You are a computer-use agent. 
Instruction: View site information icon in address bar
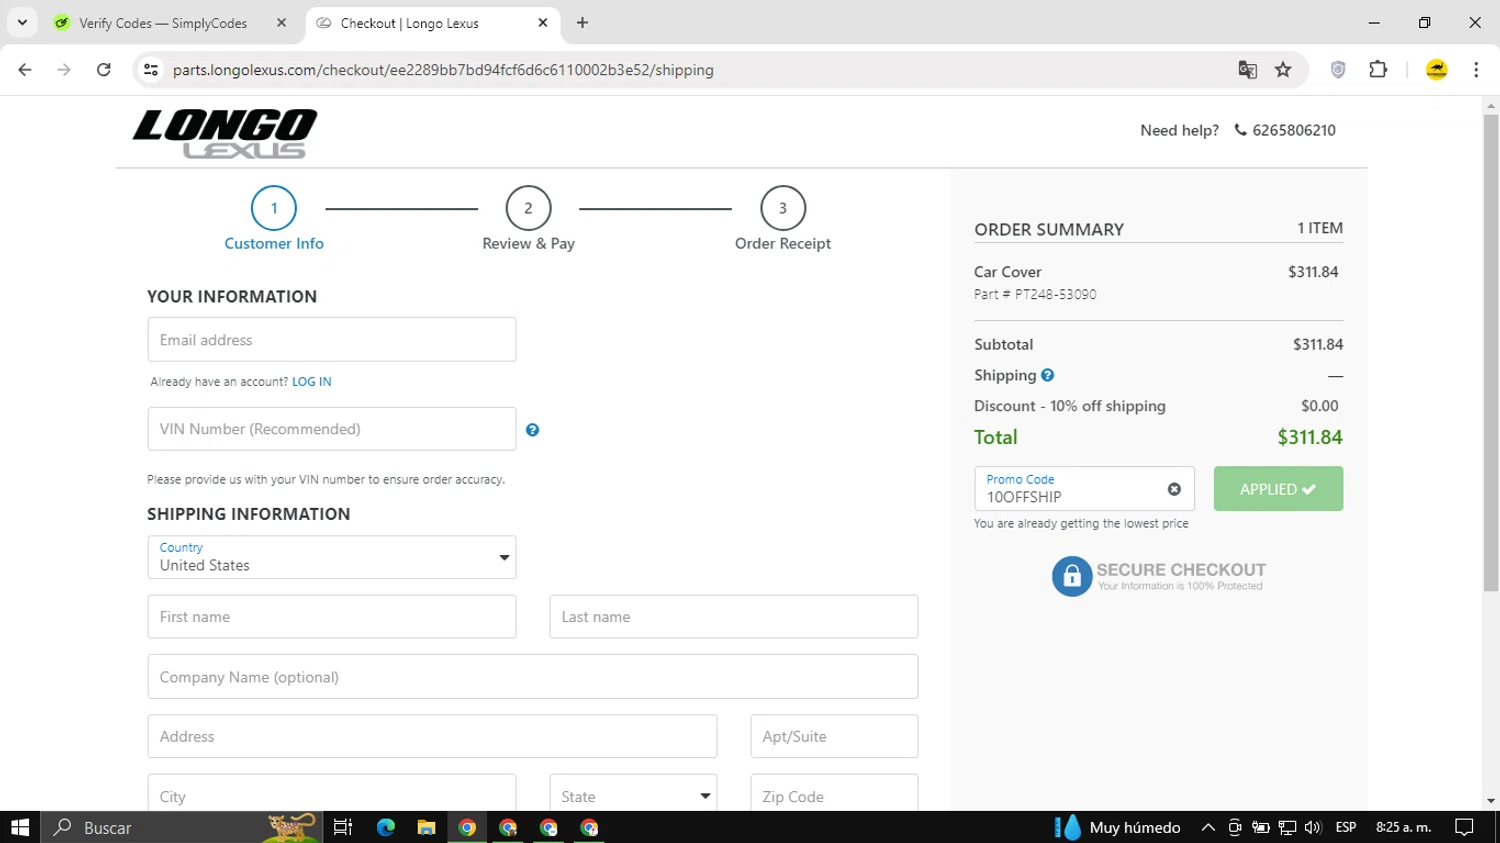pos(151,70)
